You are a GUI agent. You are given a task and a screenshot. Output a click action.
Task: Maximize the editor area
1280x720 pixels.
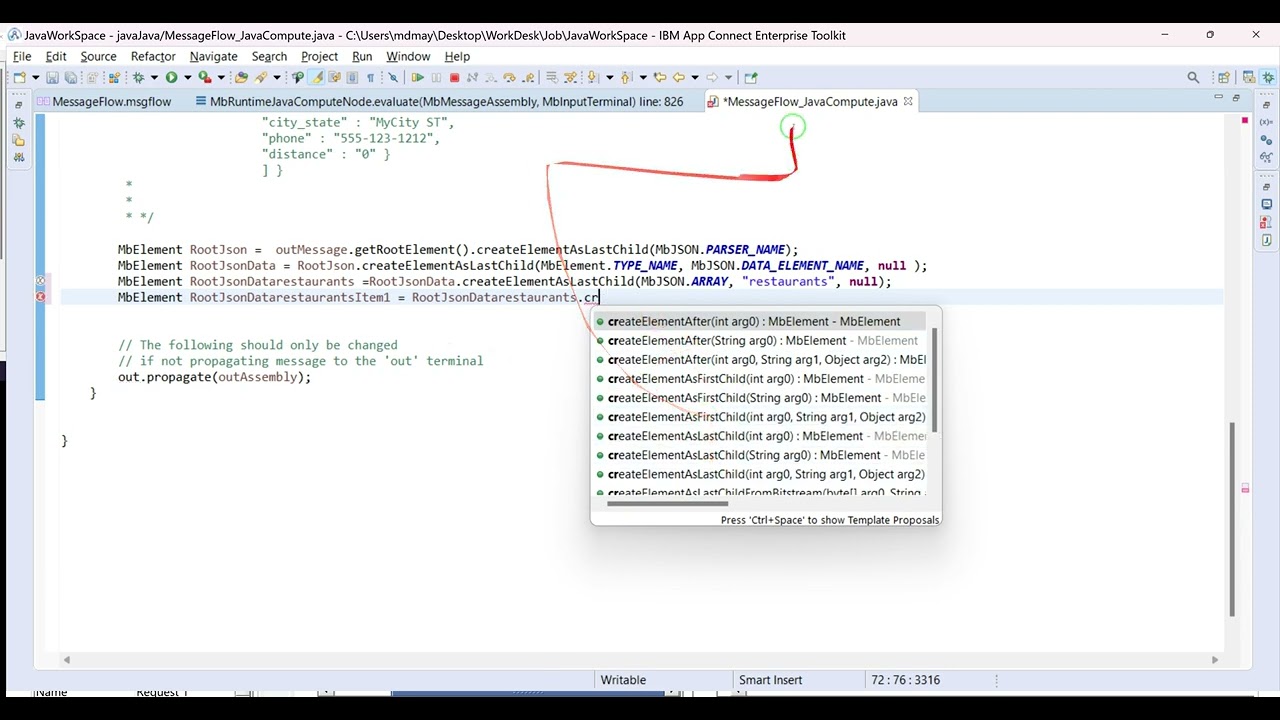[x=1236, y=97]
